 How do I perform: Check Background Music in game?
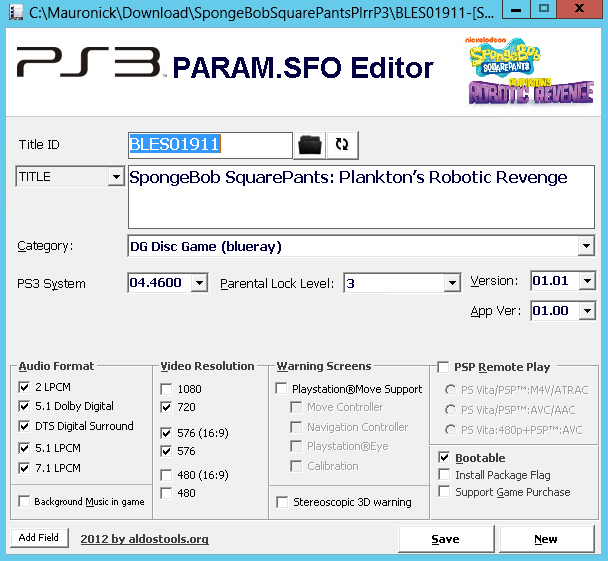[24, 501]
